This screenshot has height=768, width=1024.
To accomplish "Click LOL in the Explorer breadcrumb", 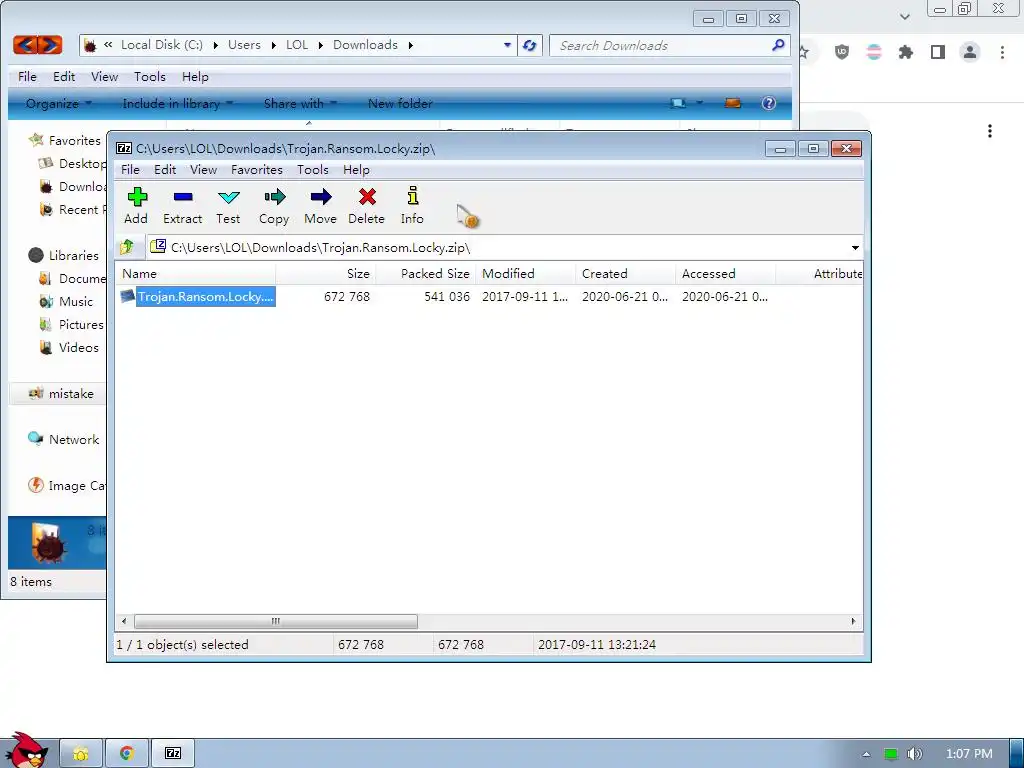I will pyautogui.click(x=296, y=45).
